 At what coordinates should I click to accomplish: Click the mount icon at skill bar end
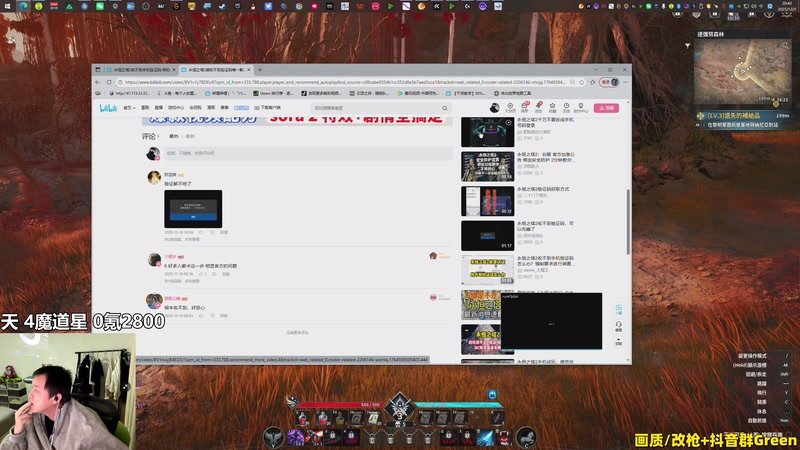(x=526, y=437)
